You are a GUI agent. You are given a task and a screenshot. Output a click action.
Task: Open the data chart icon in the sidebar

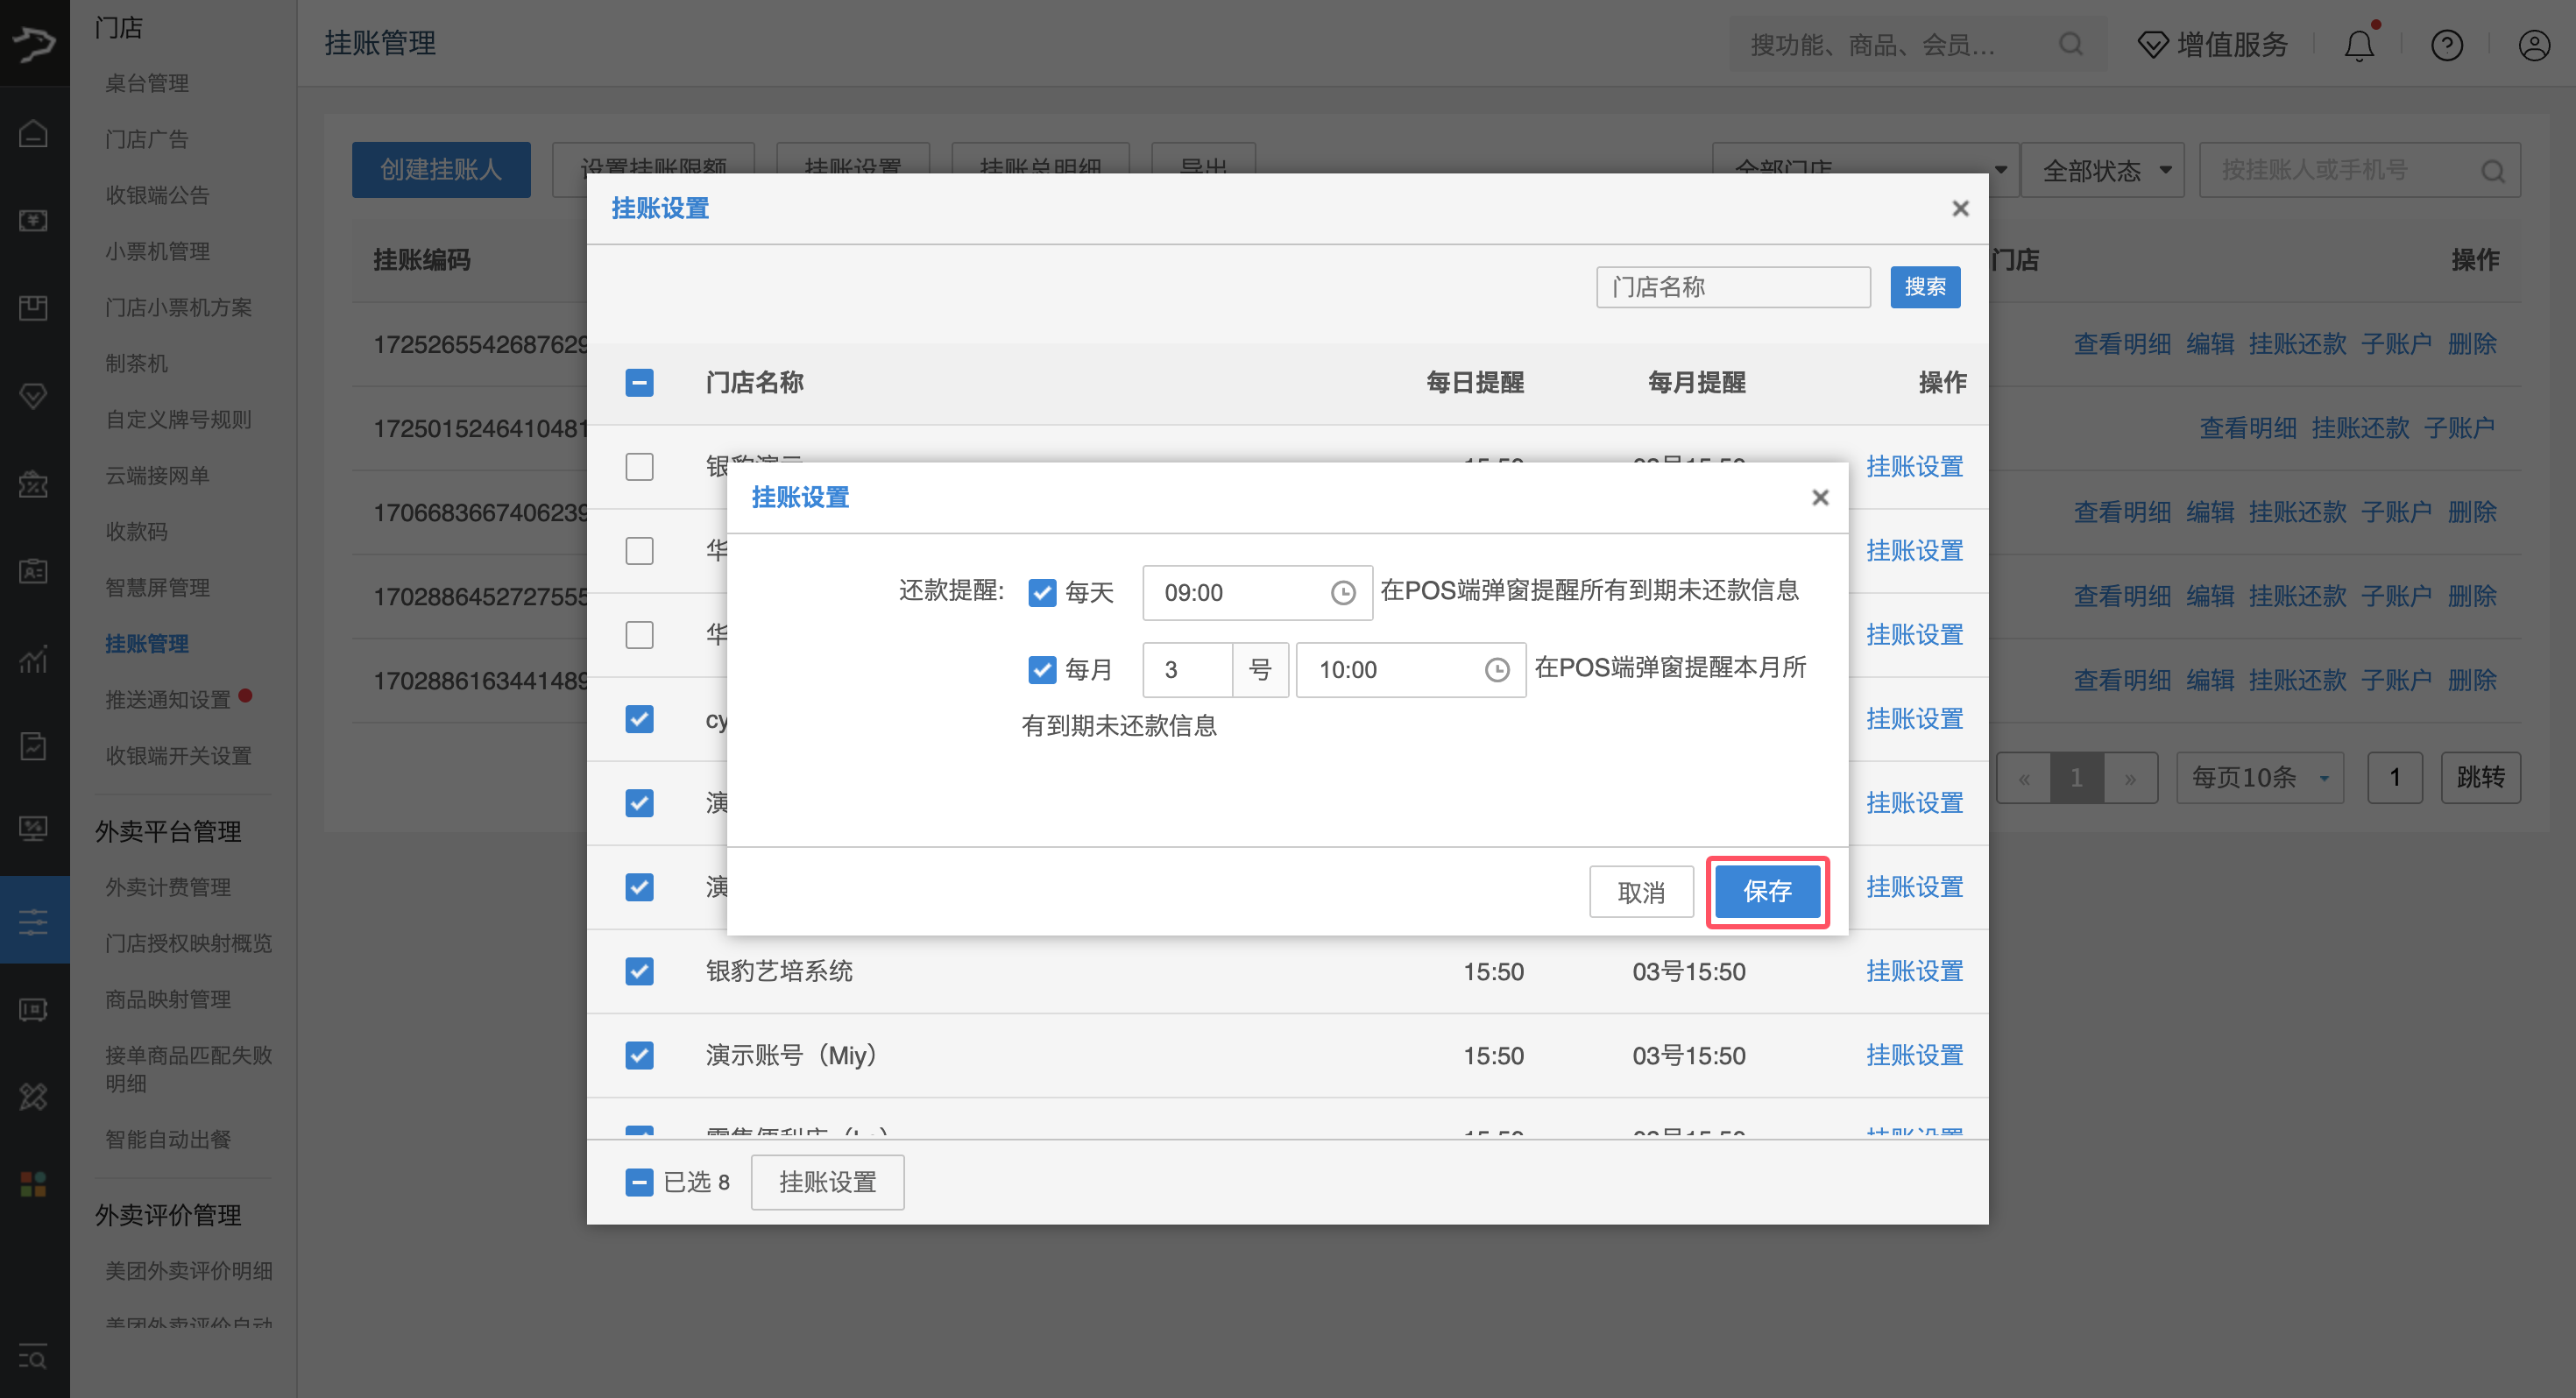34,659
